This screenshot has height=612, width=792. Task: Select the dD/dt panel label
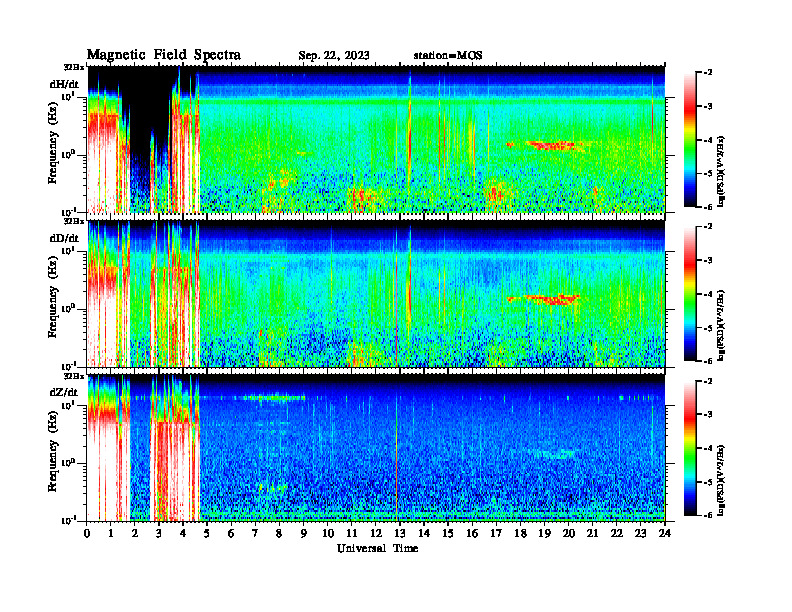pos(64,238)
